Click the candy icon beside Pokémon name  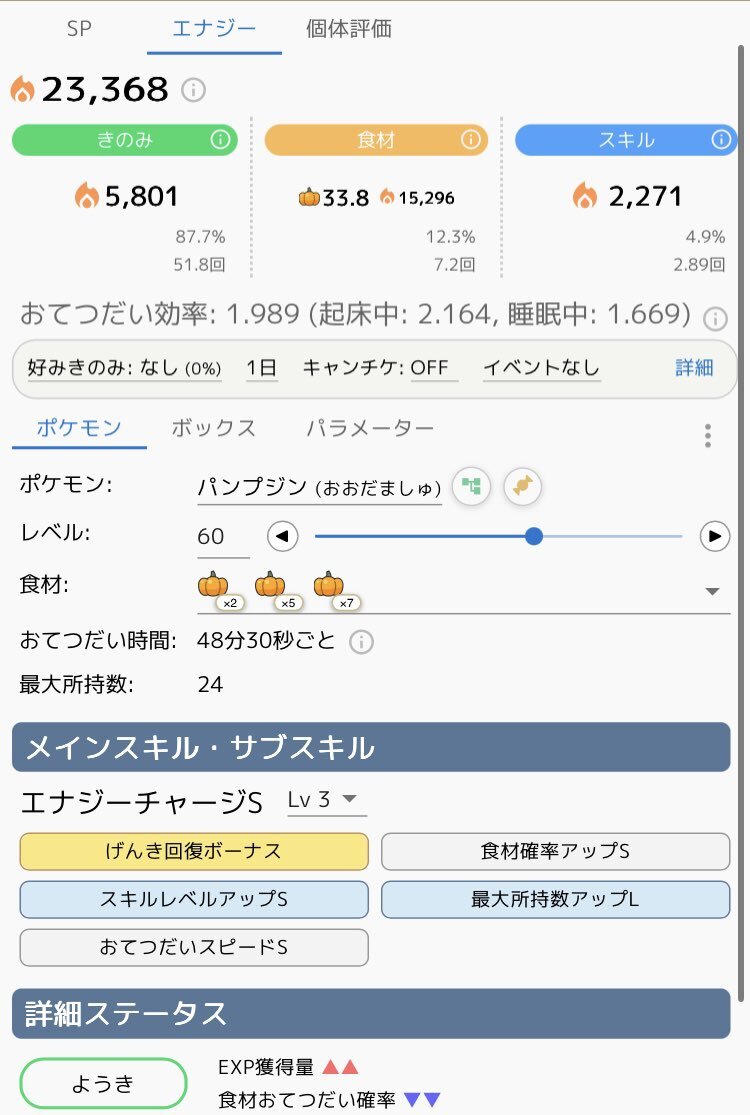point(523,487)
